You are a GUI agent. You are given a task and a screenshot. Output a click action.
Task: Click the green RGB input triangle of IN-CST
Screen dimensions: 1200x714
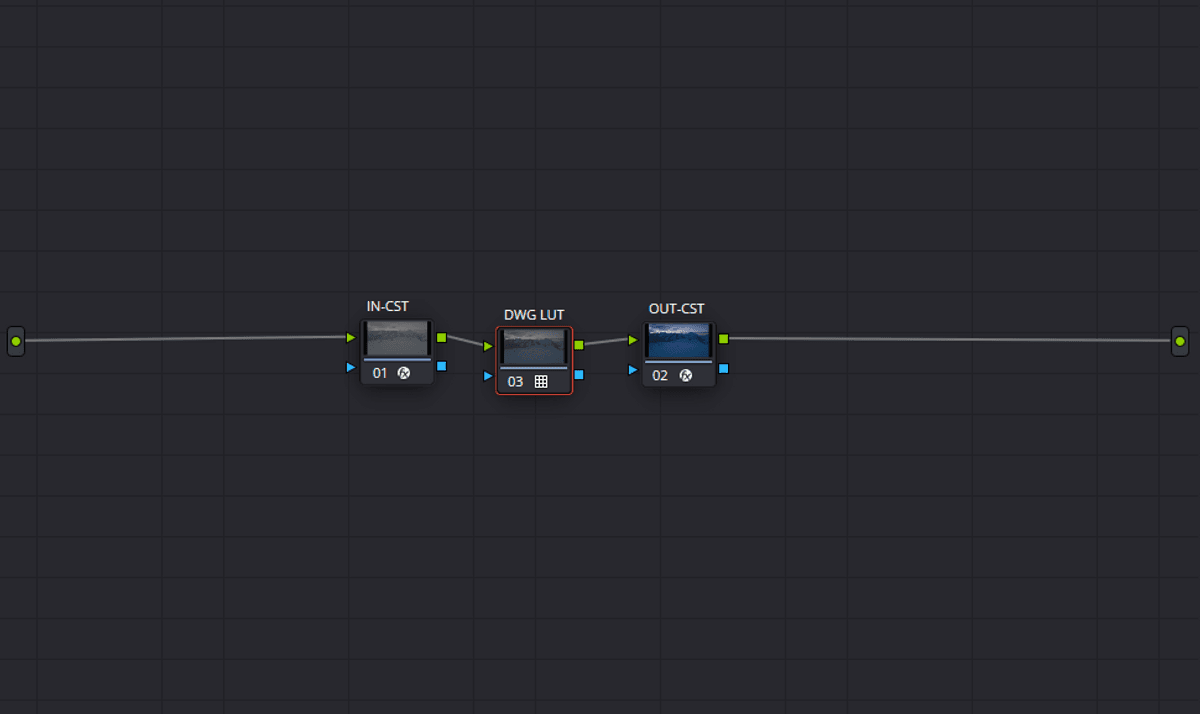351,338
